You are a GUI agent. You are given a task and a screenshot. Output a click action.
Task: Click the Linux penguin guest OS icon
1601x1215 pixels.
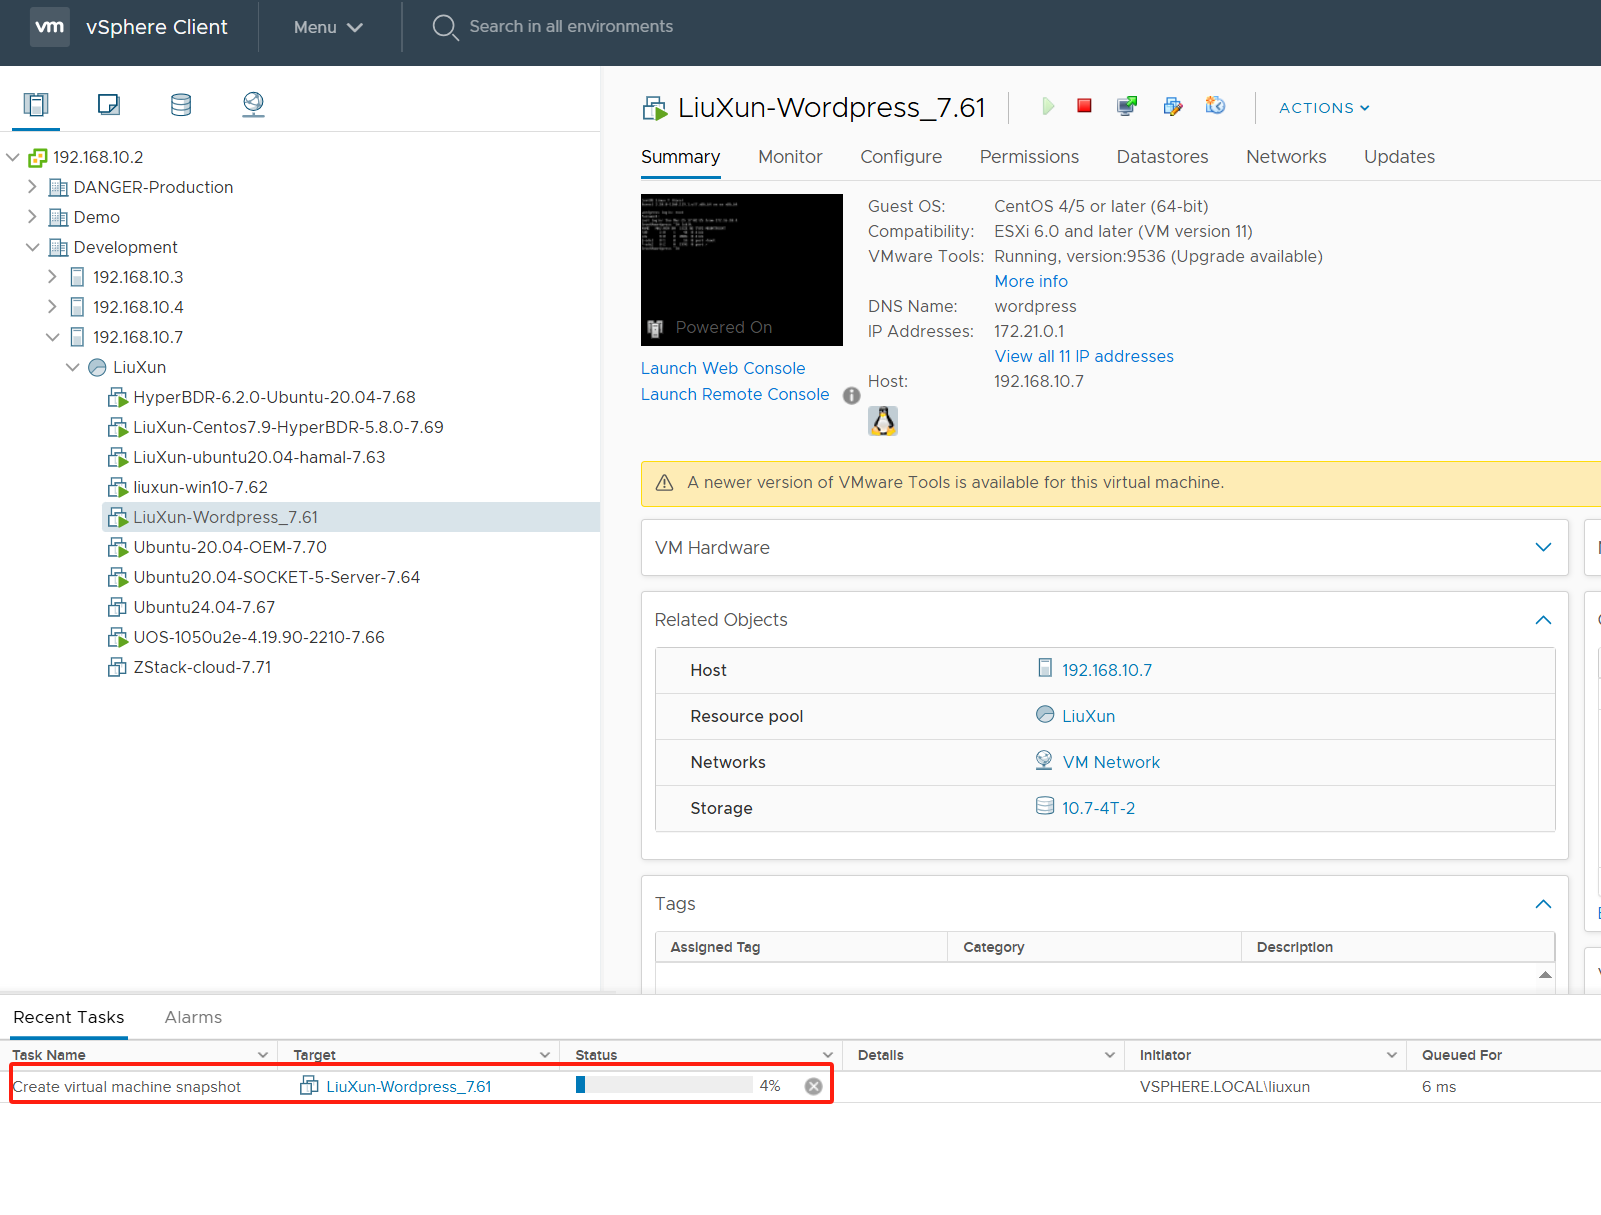[x=883, y=421]
